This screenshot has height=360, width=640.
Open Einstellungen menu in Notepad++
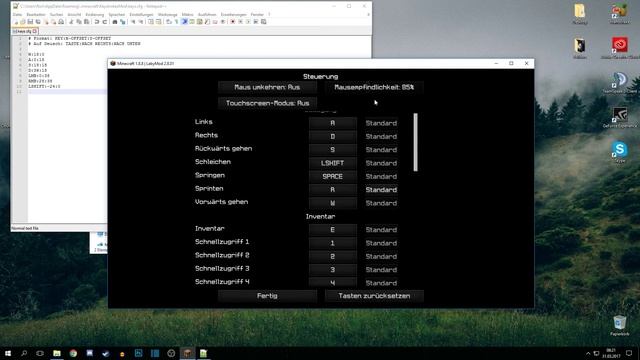click(x=141, y=15)
